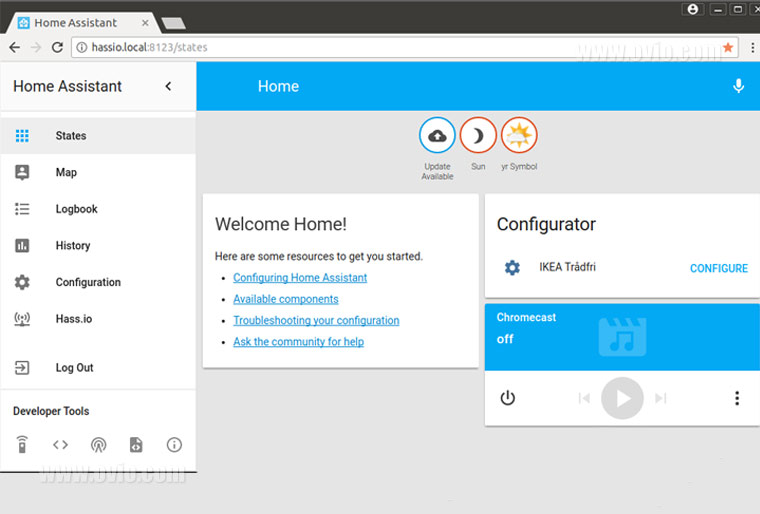The width and height of the screenshot is (760, 514).
Task: Open the Update Available badge
Action: (437, 135)
